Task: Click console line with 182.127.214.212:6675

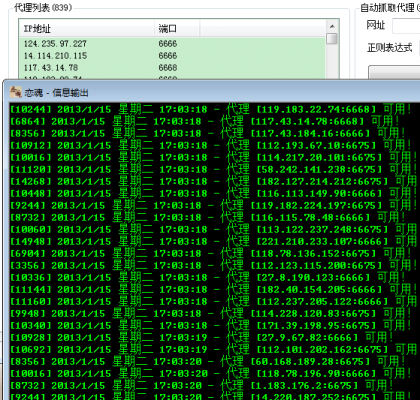Action: click(214, 181)
